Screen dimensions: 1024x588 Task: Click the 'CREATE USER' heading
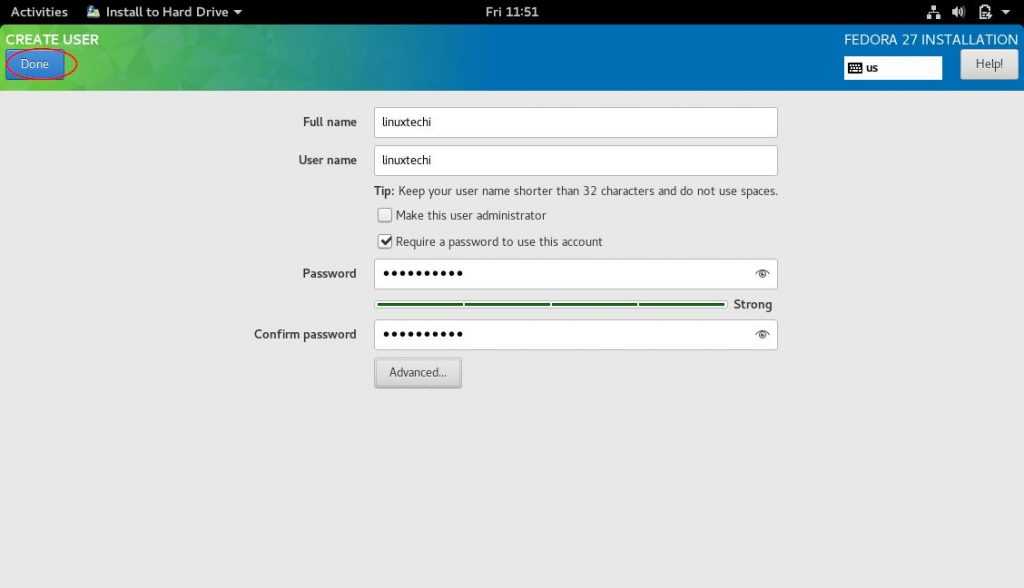click(52, 39)
